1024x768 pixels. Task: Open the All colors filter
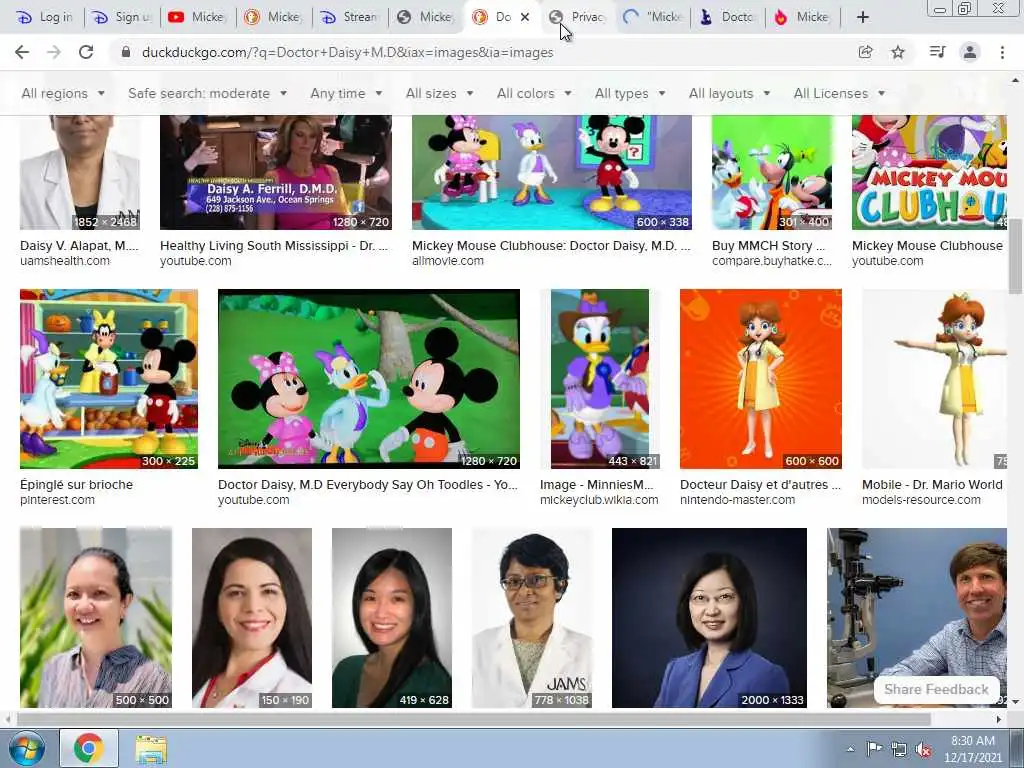534,93
